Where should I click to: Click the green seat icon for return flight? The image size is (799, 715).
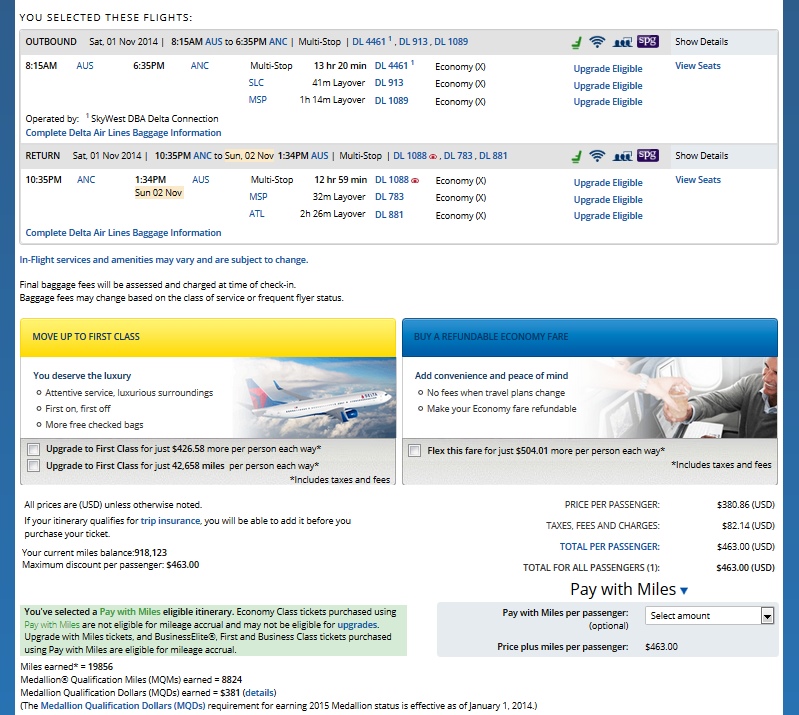coord(575,156)
